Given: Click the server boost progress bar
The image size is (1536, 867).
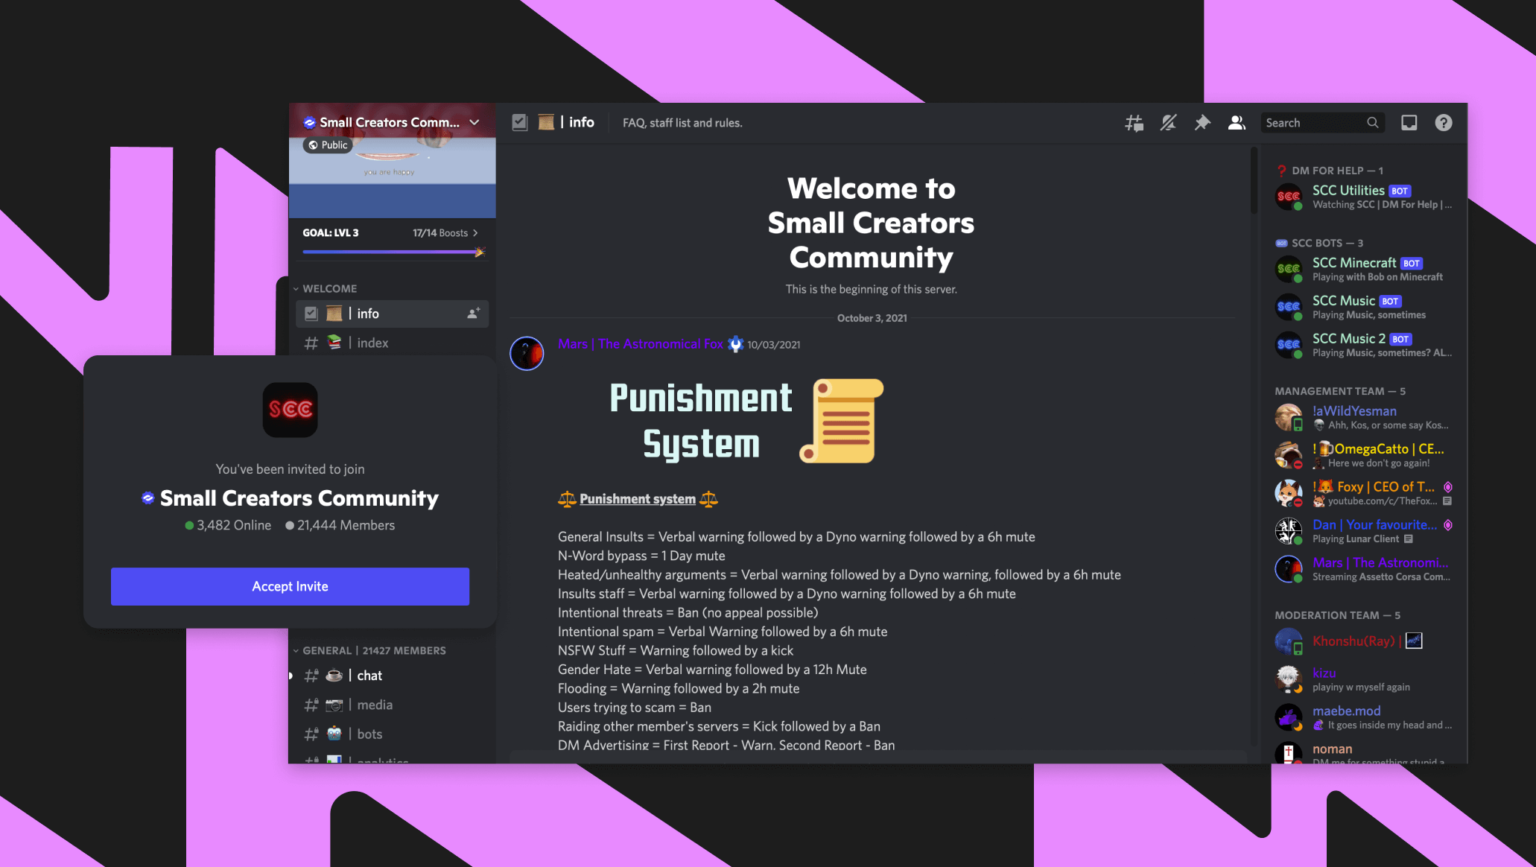Looking at the screenshot, I should click(x=392, y=252).
